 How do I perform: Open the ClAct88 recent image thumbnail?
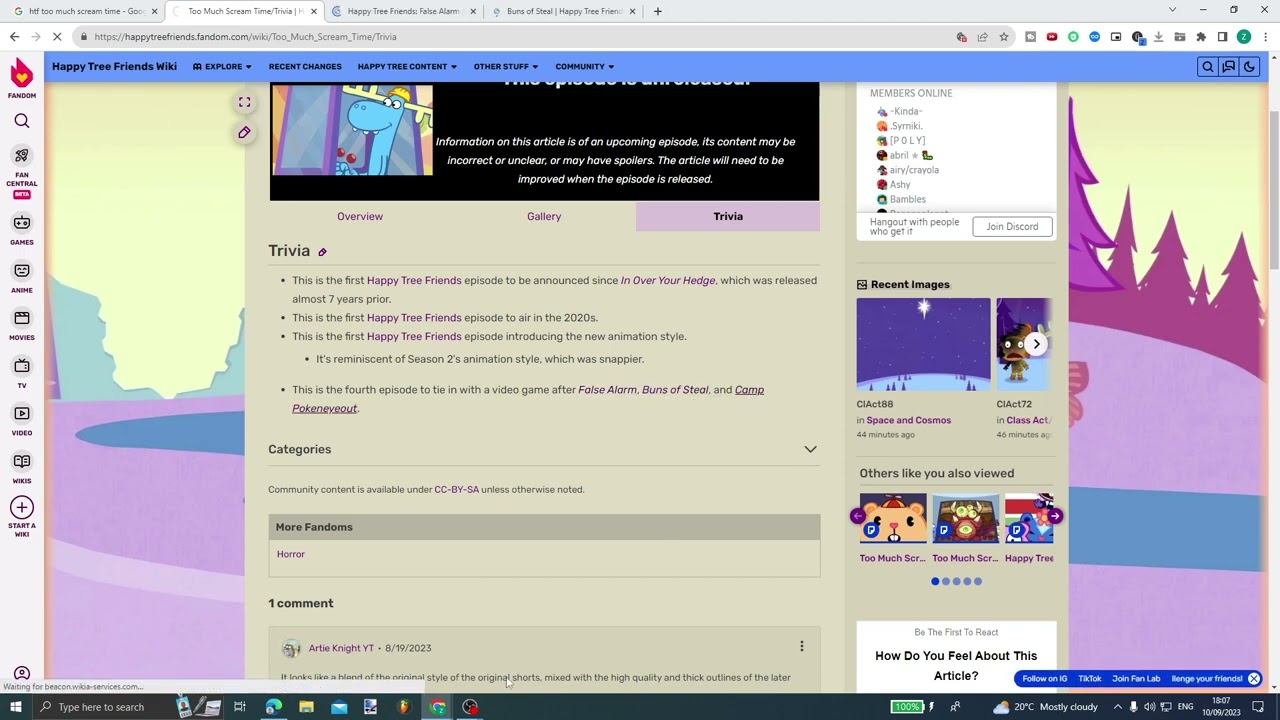(923, 344)
